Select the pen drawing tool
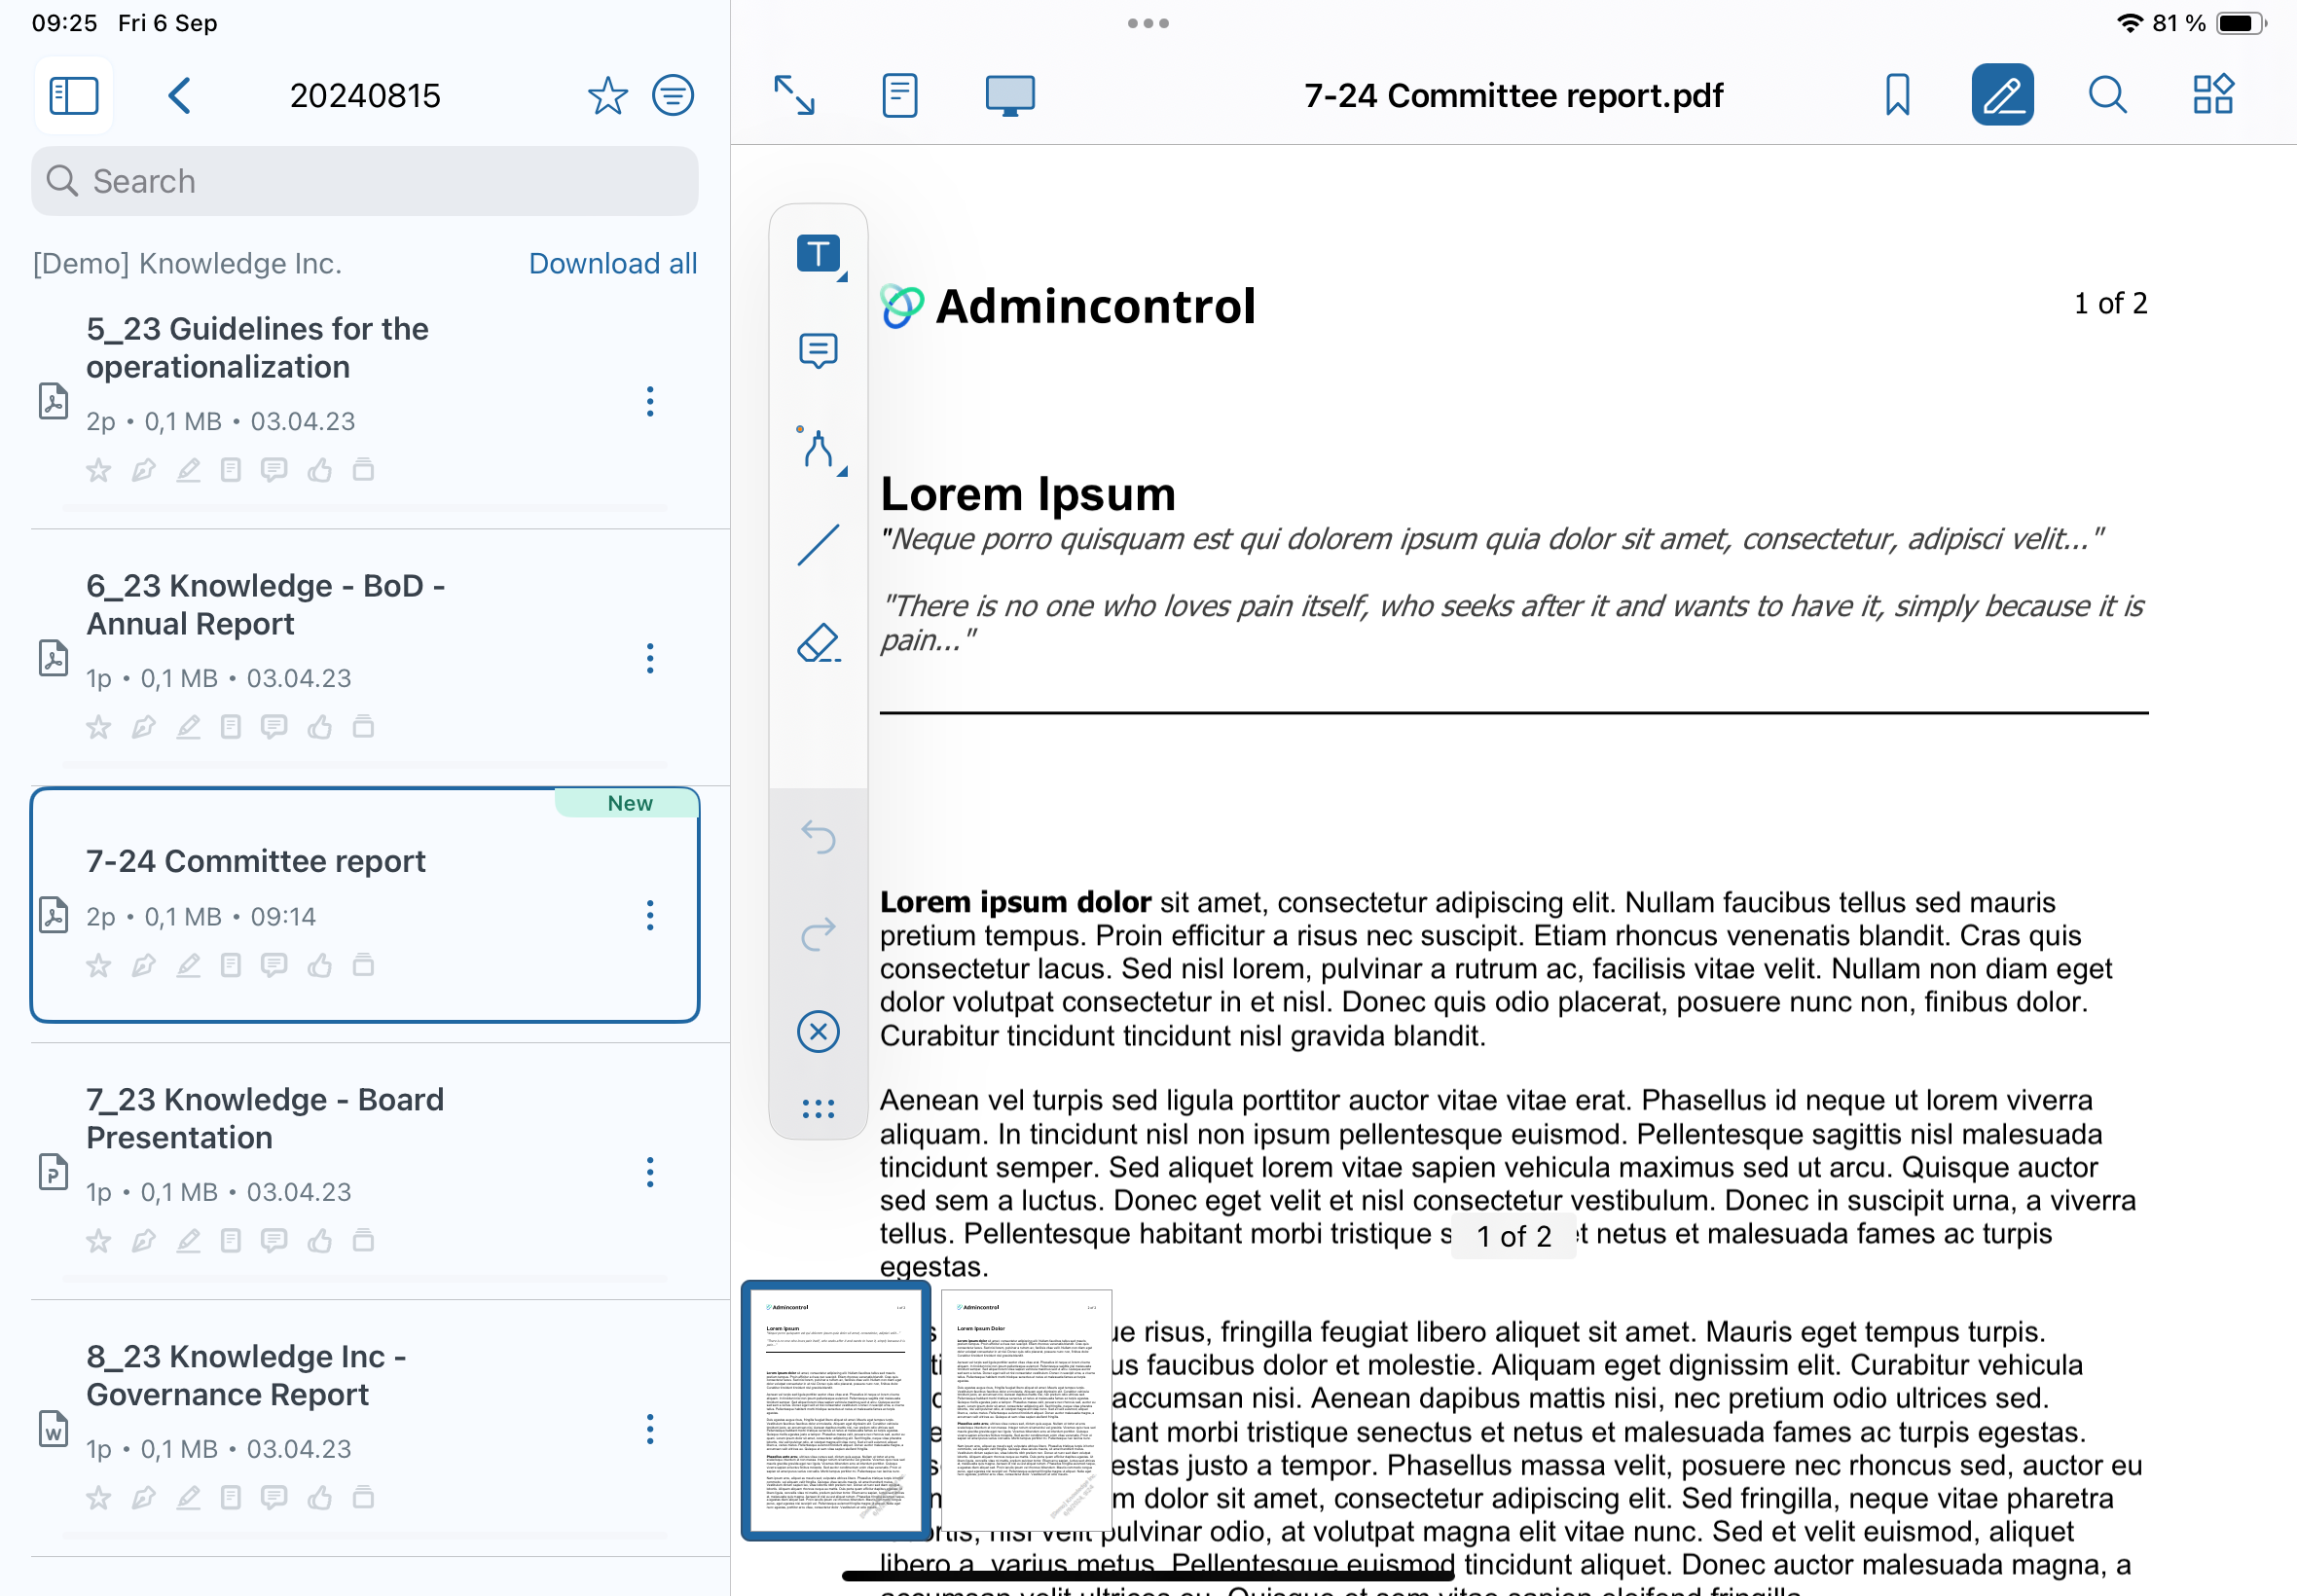Image resolution: width=2297 pixels, height=1596 pixels. 818,449
